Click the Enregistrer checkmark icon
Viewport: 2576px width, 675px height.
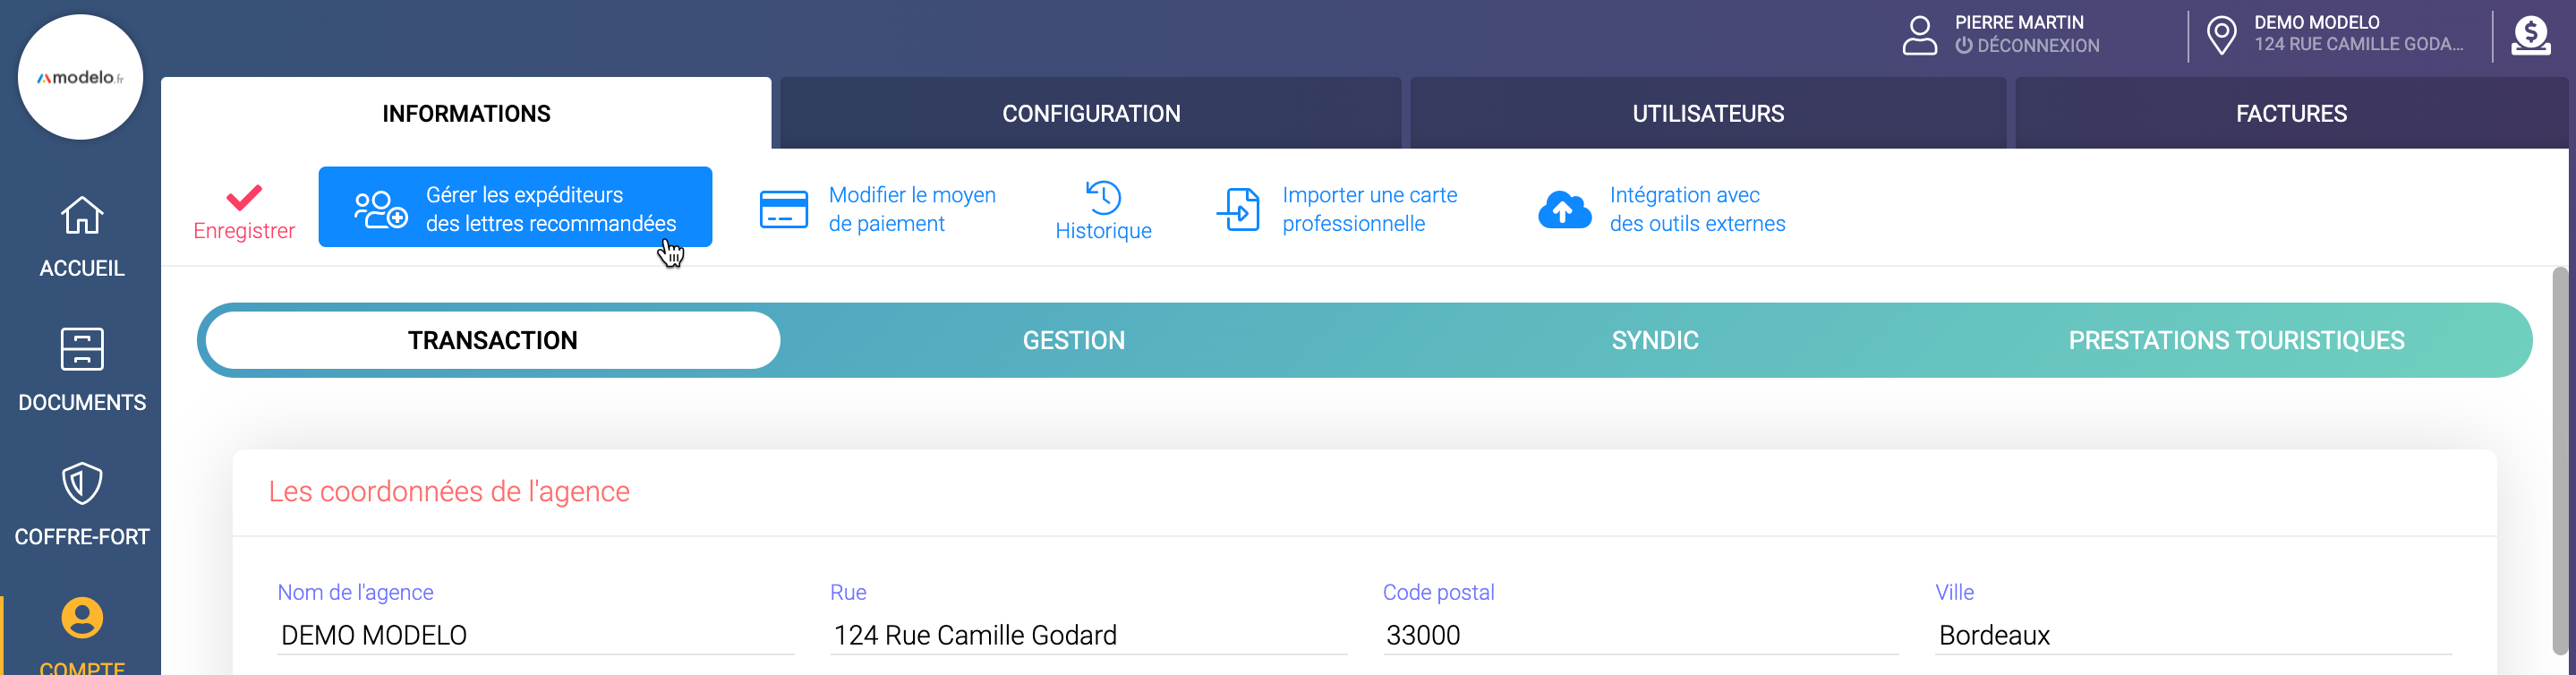[x=244, y=198]
